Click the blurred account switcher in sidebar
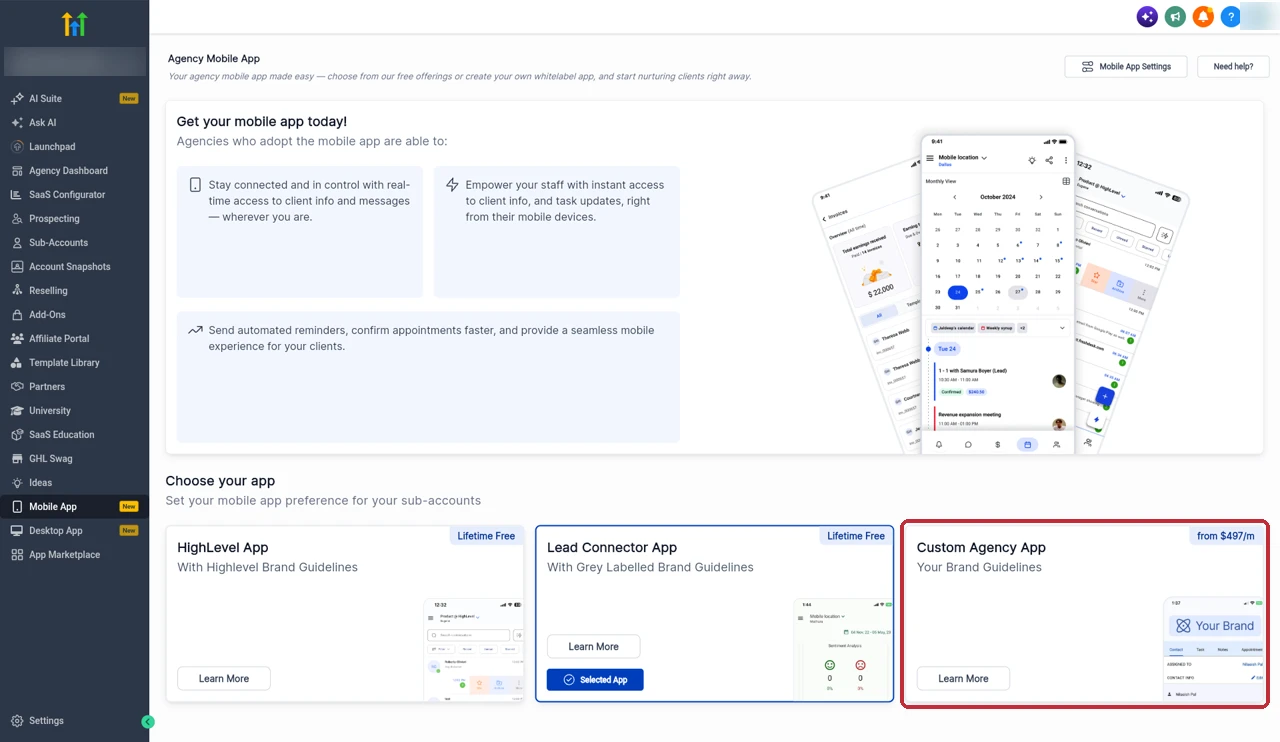The image size is (1280, 742). coord(74,61)
